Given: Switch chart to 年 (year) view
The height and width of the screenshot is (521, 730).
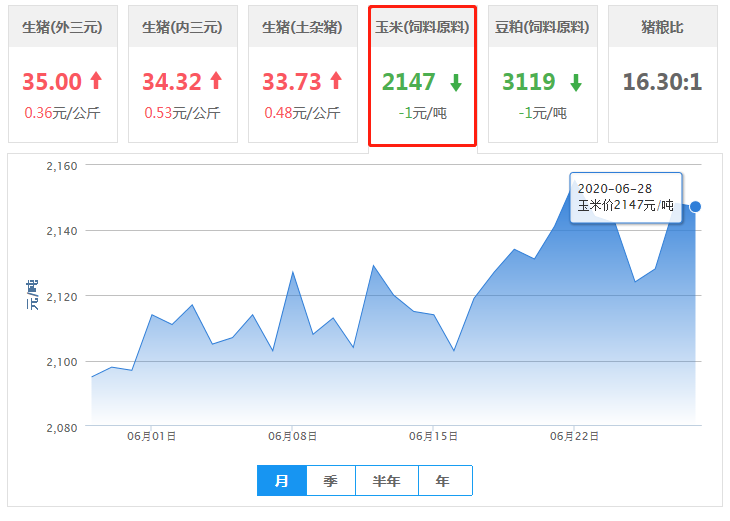Looking at the screenshot, I should (x=443, y=481).
